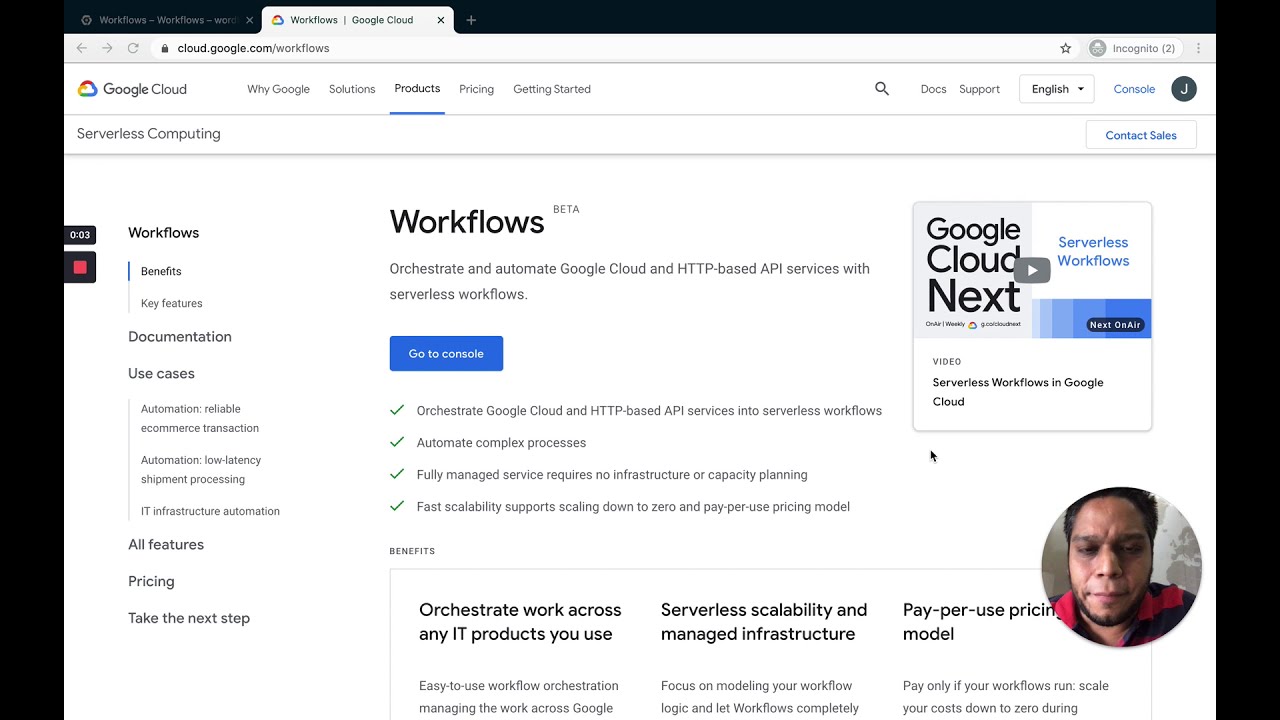Bookmark this page with the star icon
The image size is (1280, 720).
point(1066,48)
